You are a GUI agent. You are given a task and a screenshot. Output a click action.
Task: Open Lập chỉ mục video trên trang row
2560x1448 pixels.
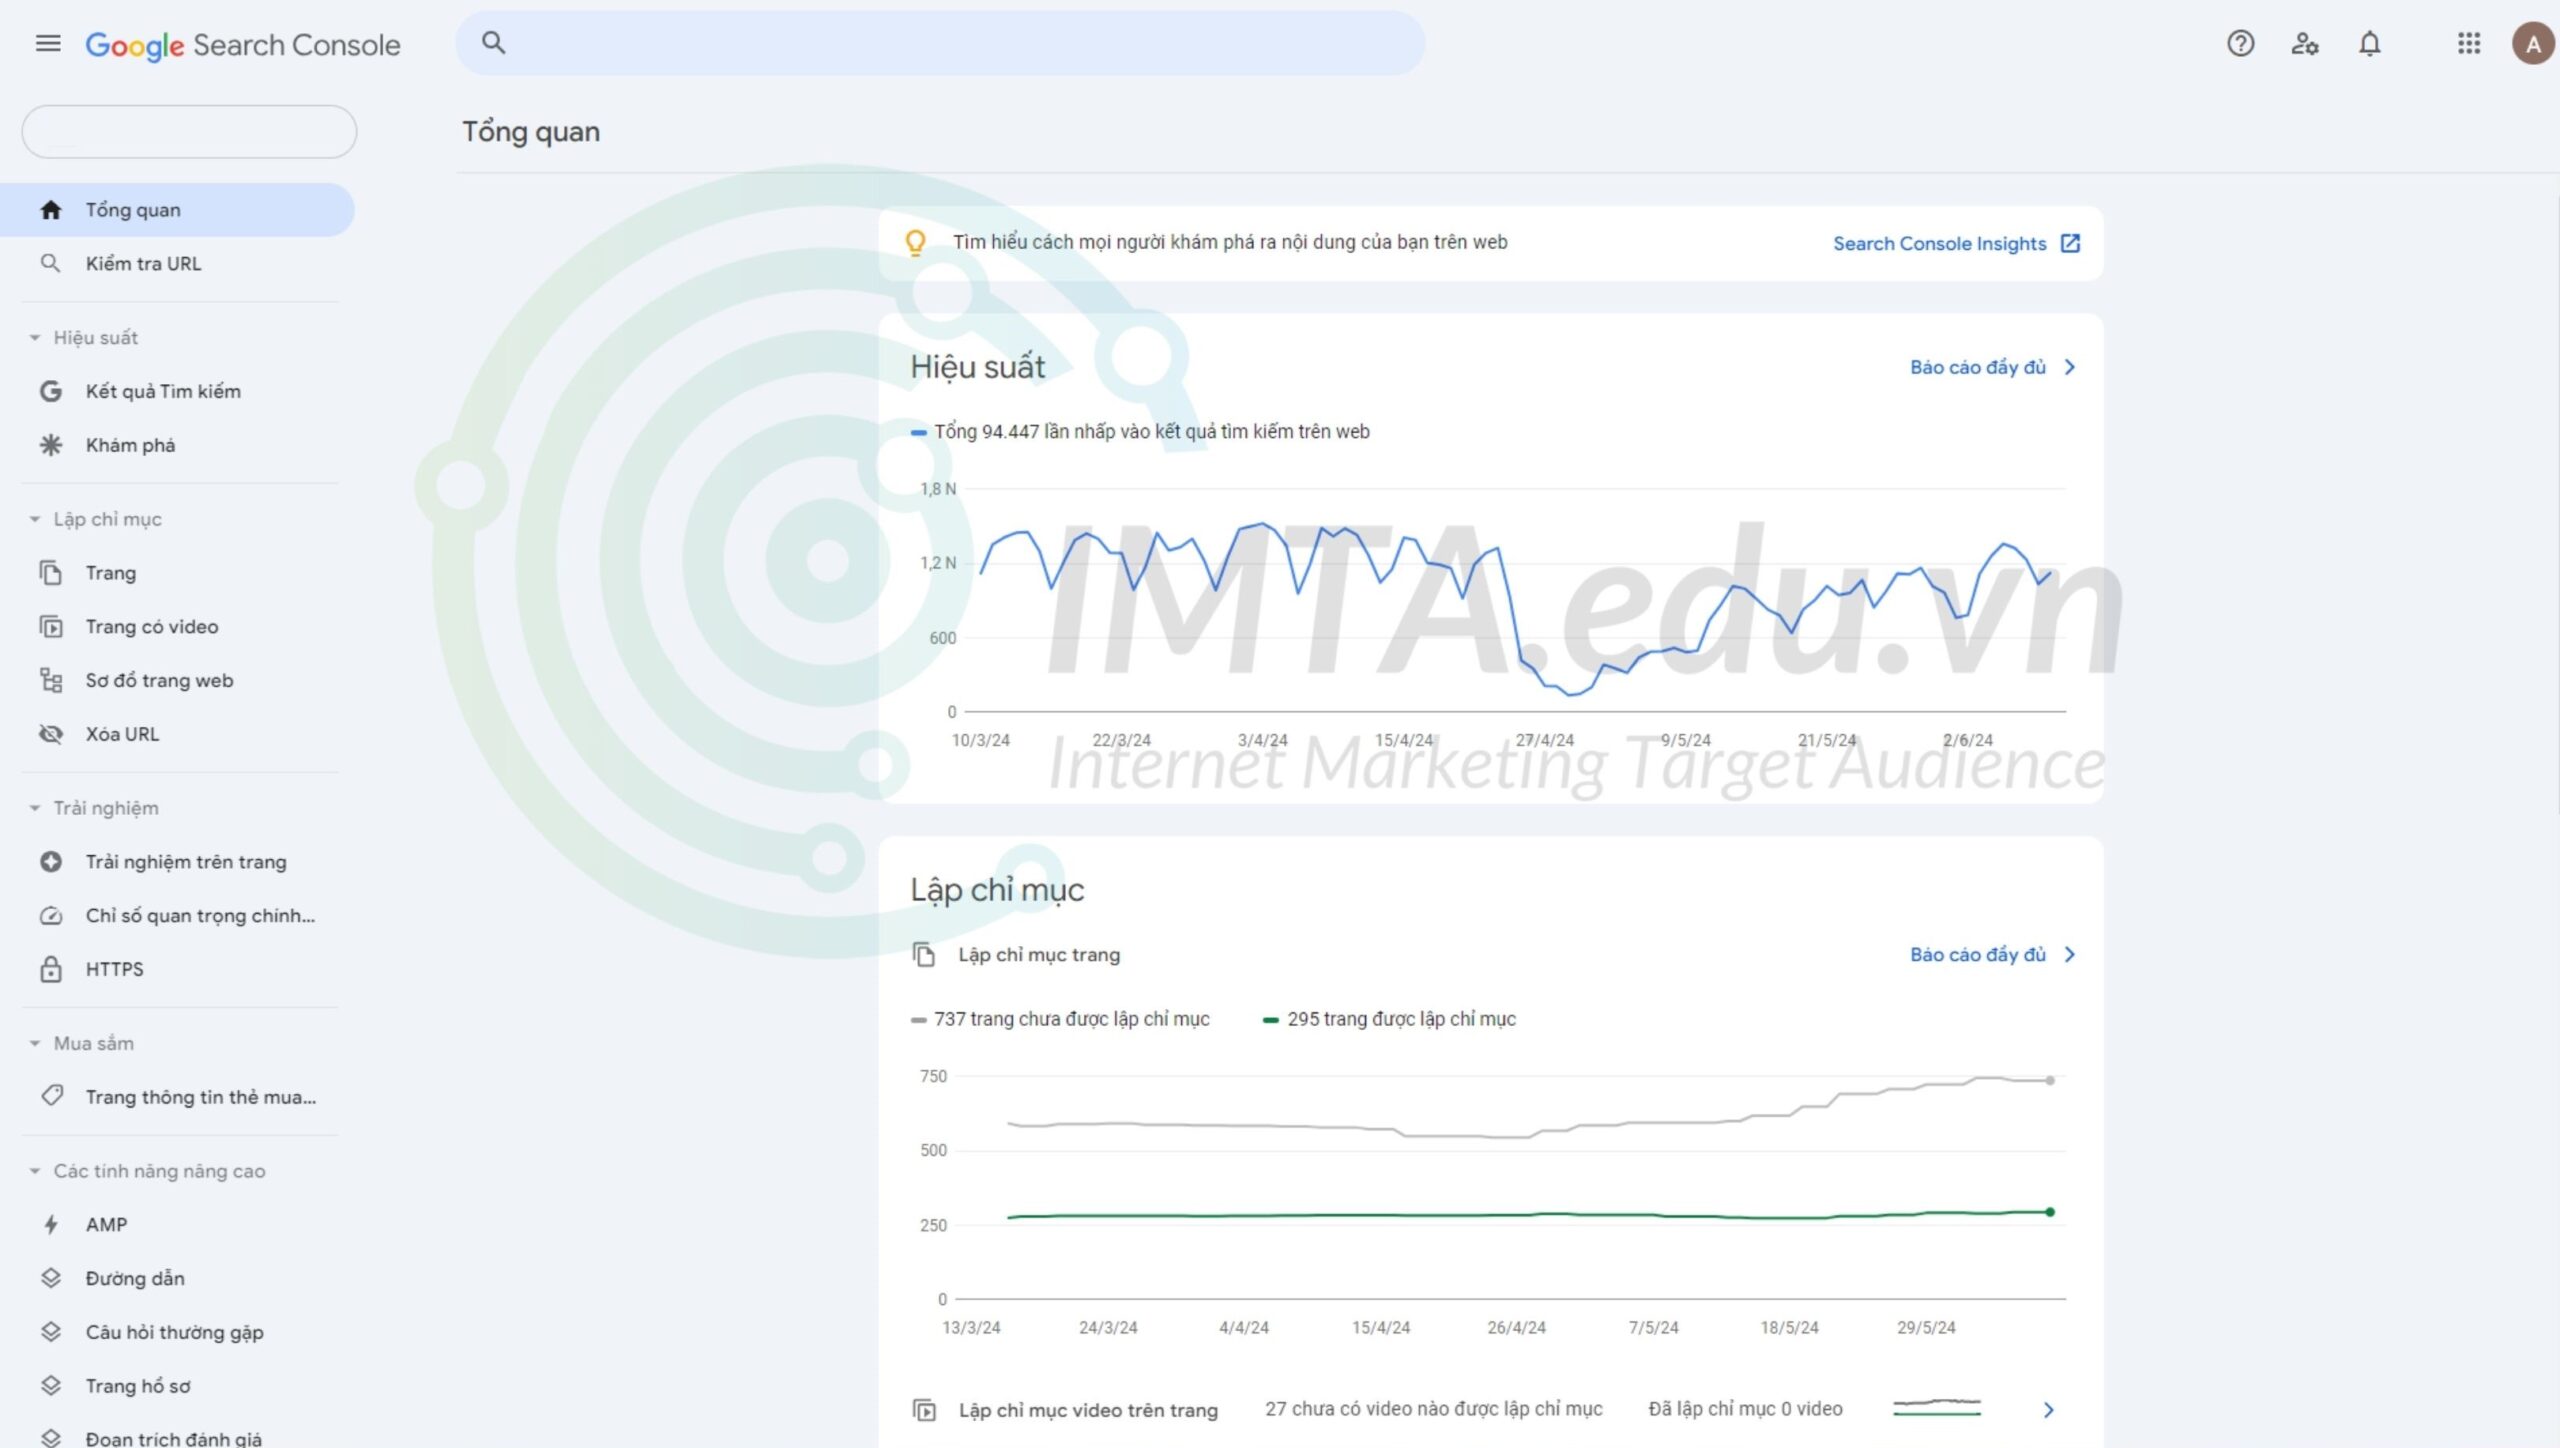(x=1490, y=1410)
